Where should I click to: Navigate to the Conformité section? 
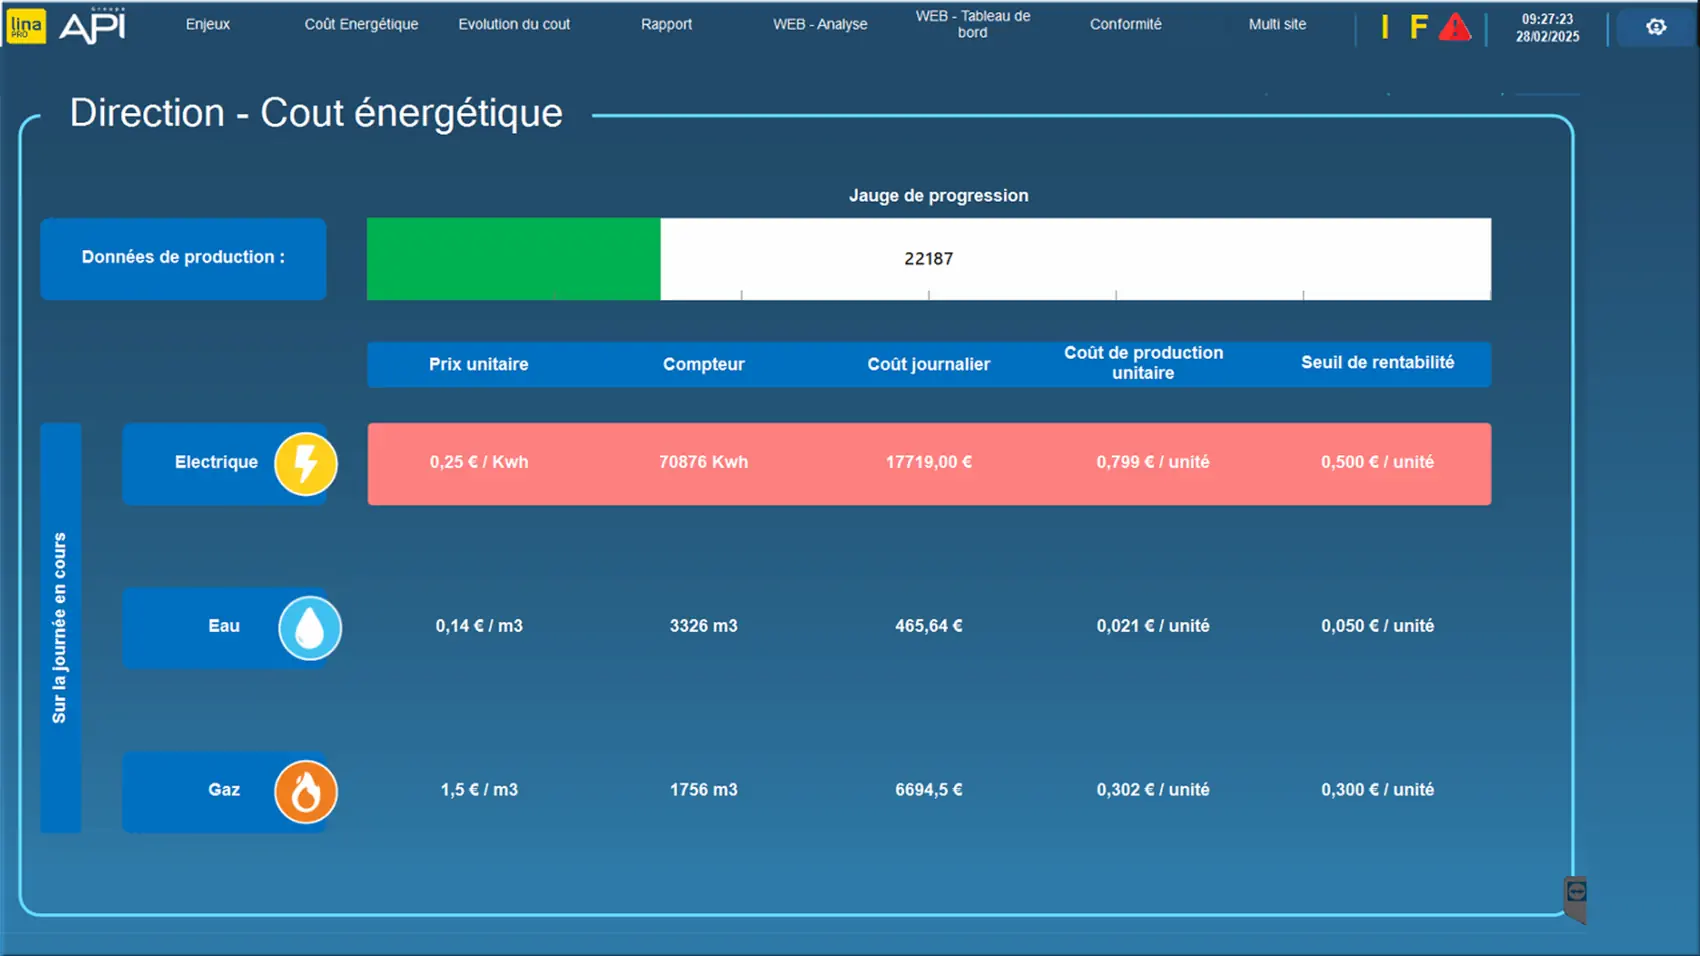(1126, 24)
